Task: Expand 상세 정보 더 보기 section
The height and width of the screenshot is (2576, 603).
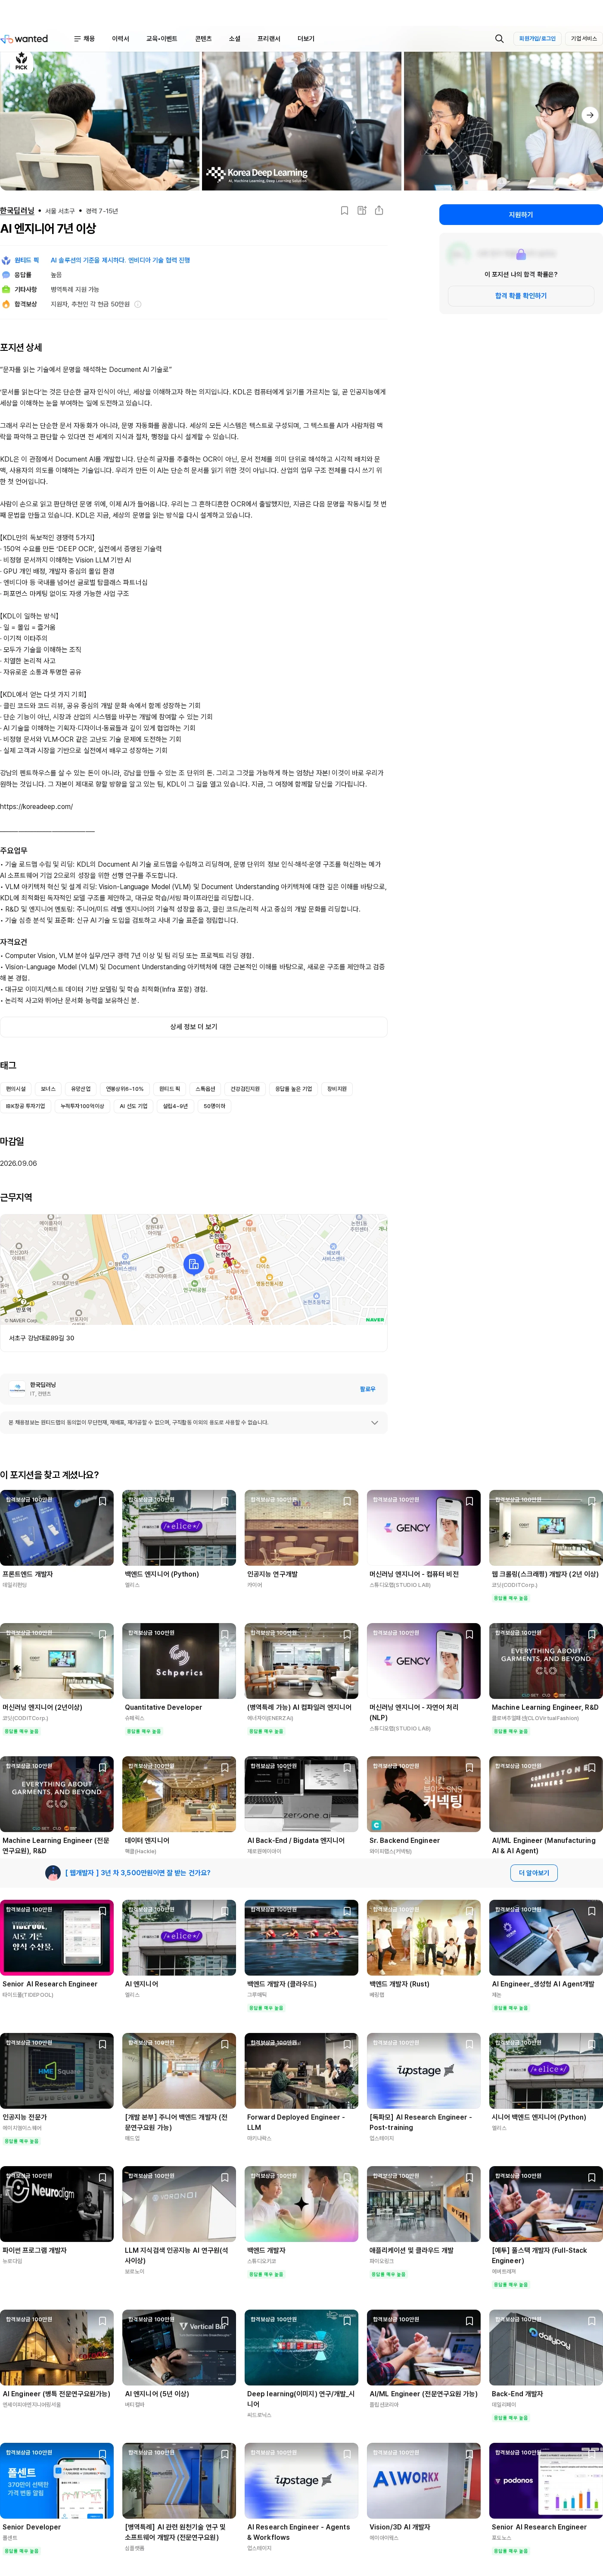Action: [193, 1027]
